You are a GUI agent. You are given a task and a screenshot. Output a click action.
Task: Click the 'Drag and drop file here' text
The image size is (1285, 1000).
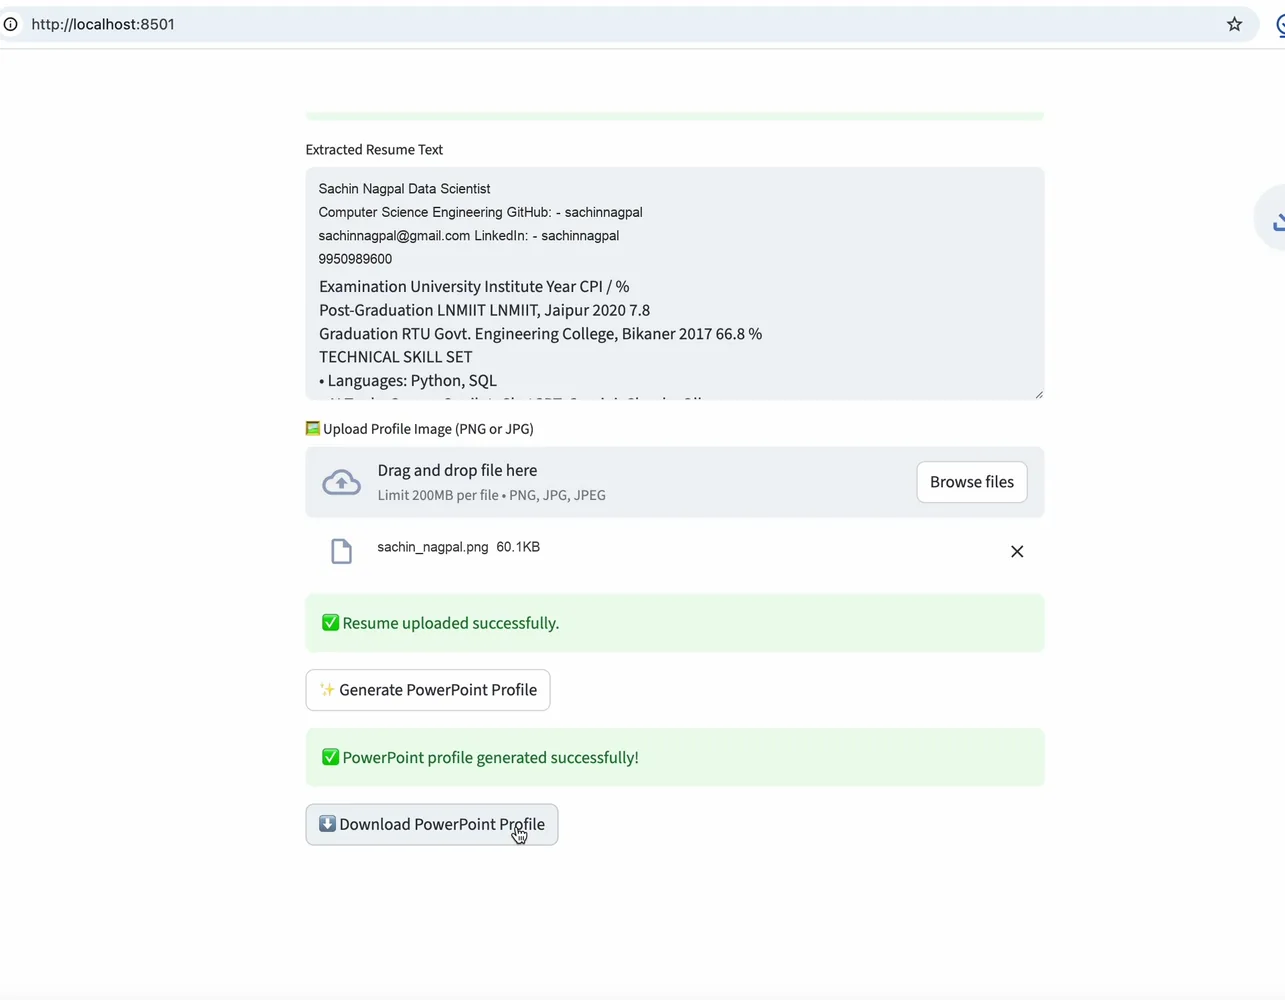point(457,470)
